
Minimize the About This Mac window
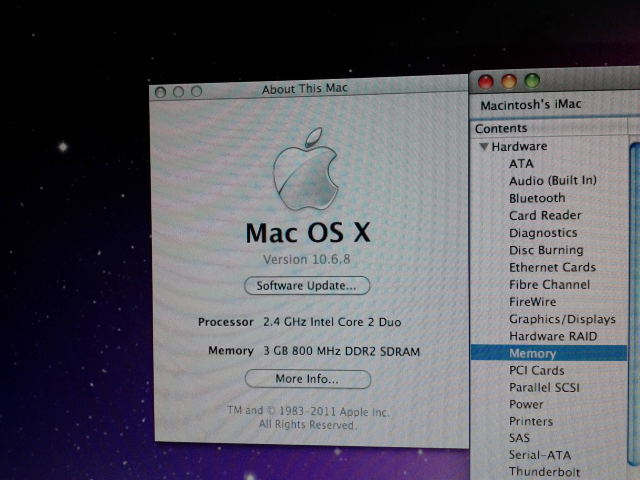(x=178, y=92)
